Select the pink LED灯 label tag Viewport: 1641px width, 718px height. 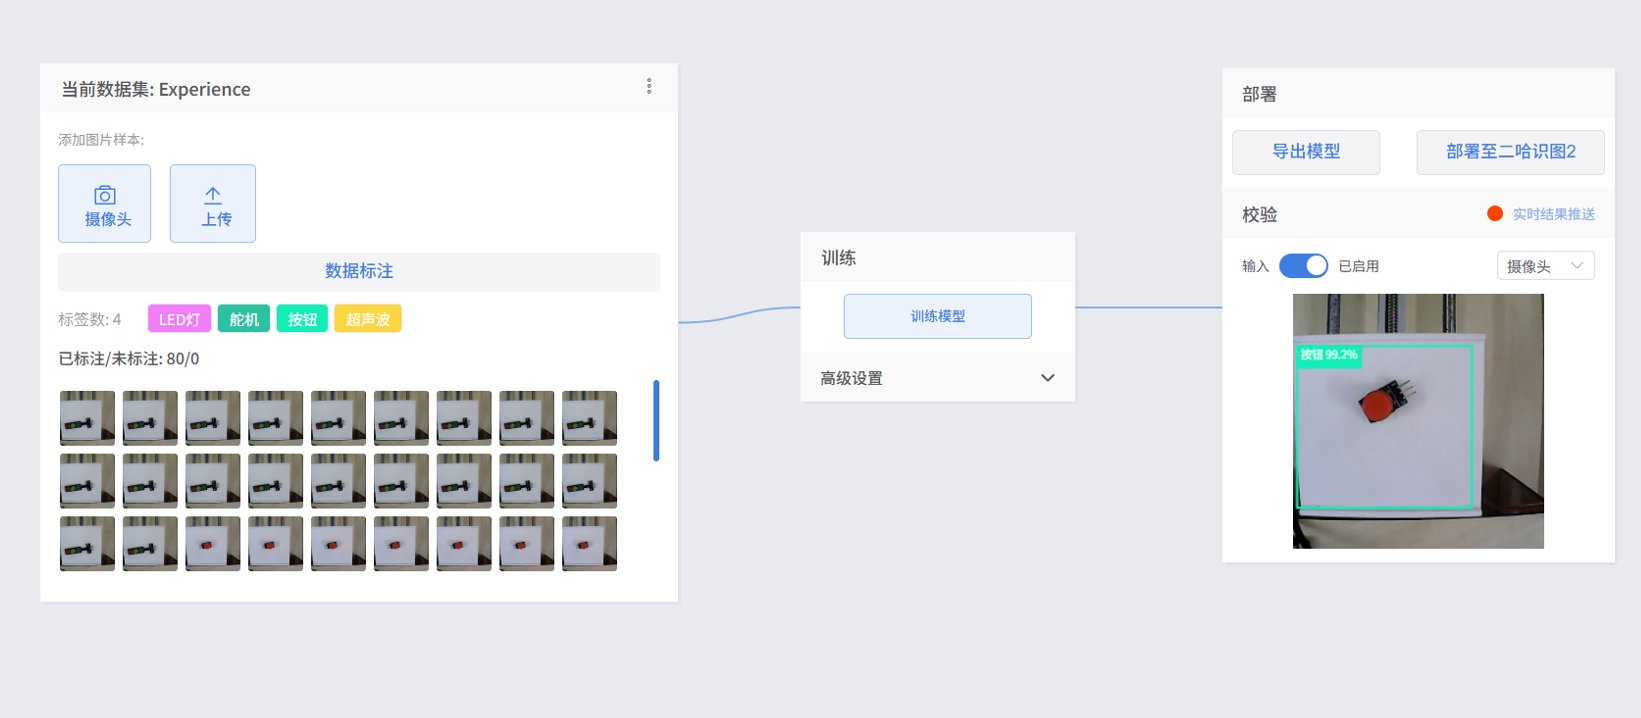(180, 319)
